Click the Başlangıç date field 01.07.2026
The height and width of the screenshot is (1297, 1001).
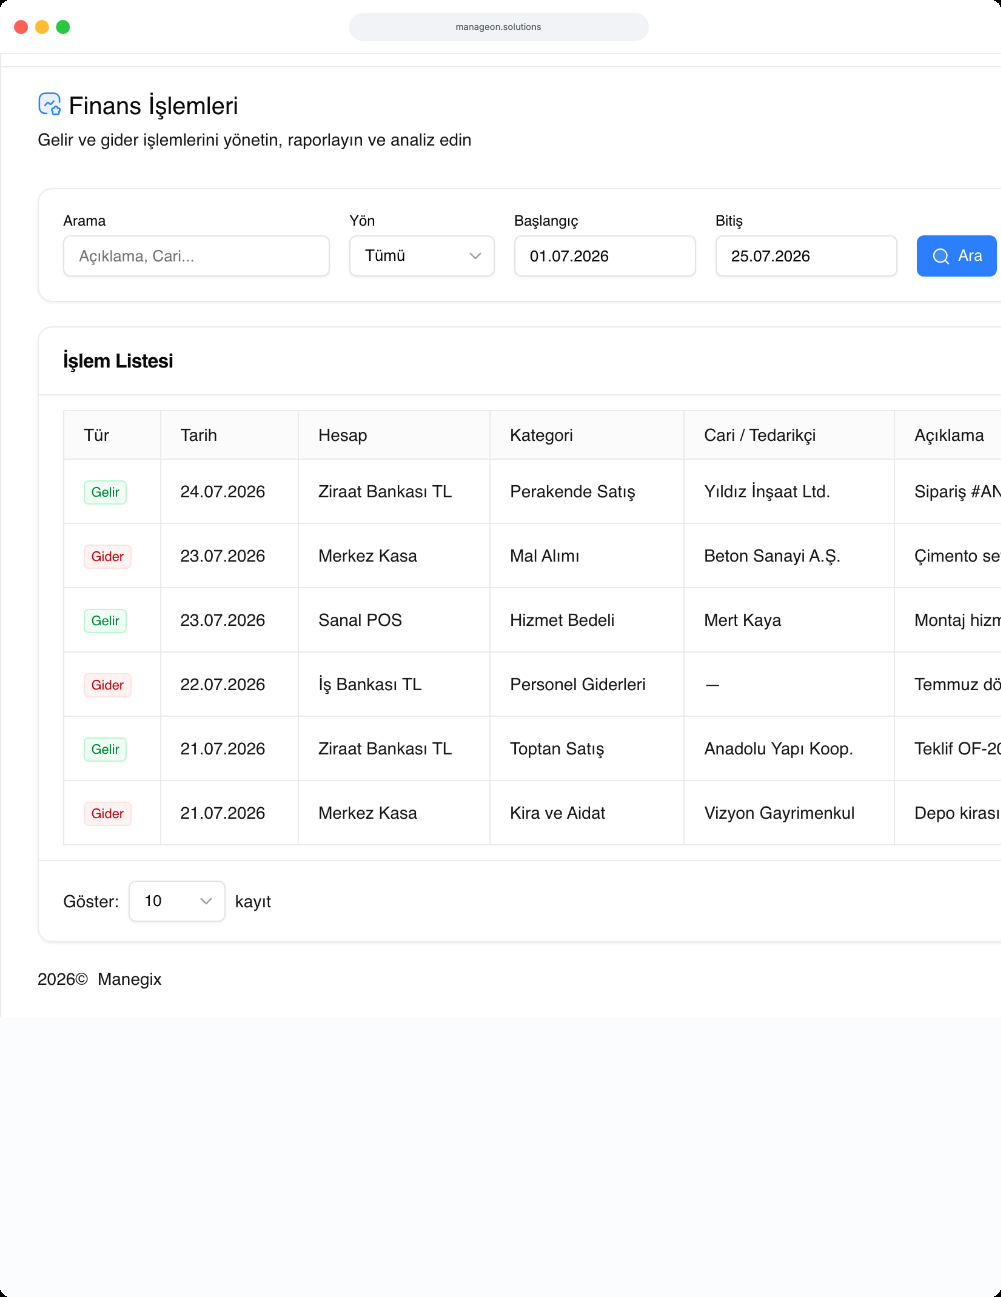tap(605, 256)
